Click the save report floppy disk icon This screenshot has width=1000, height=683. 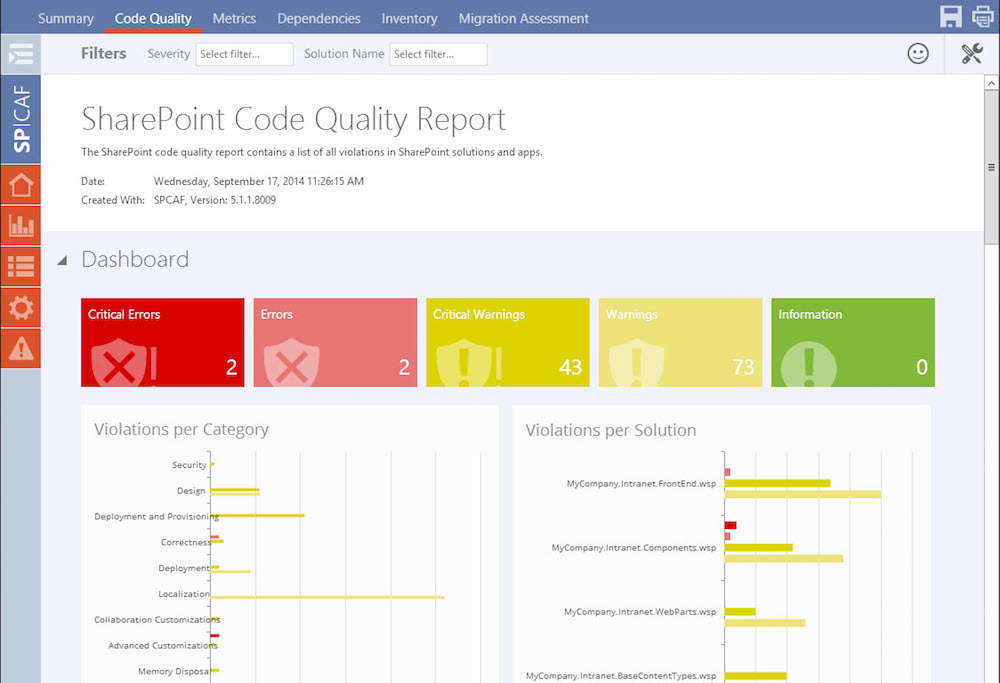[x=951, y=16]
